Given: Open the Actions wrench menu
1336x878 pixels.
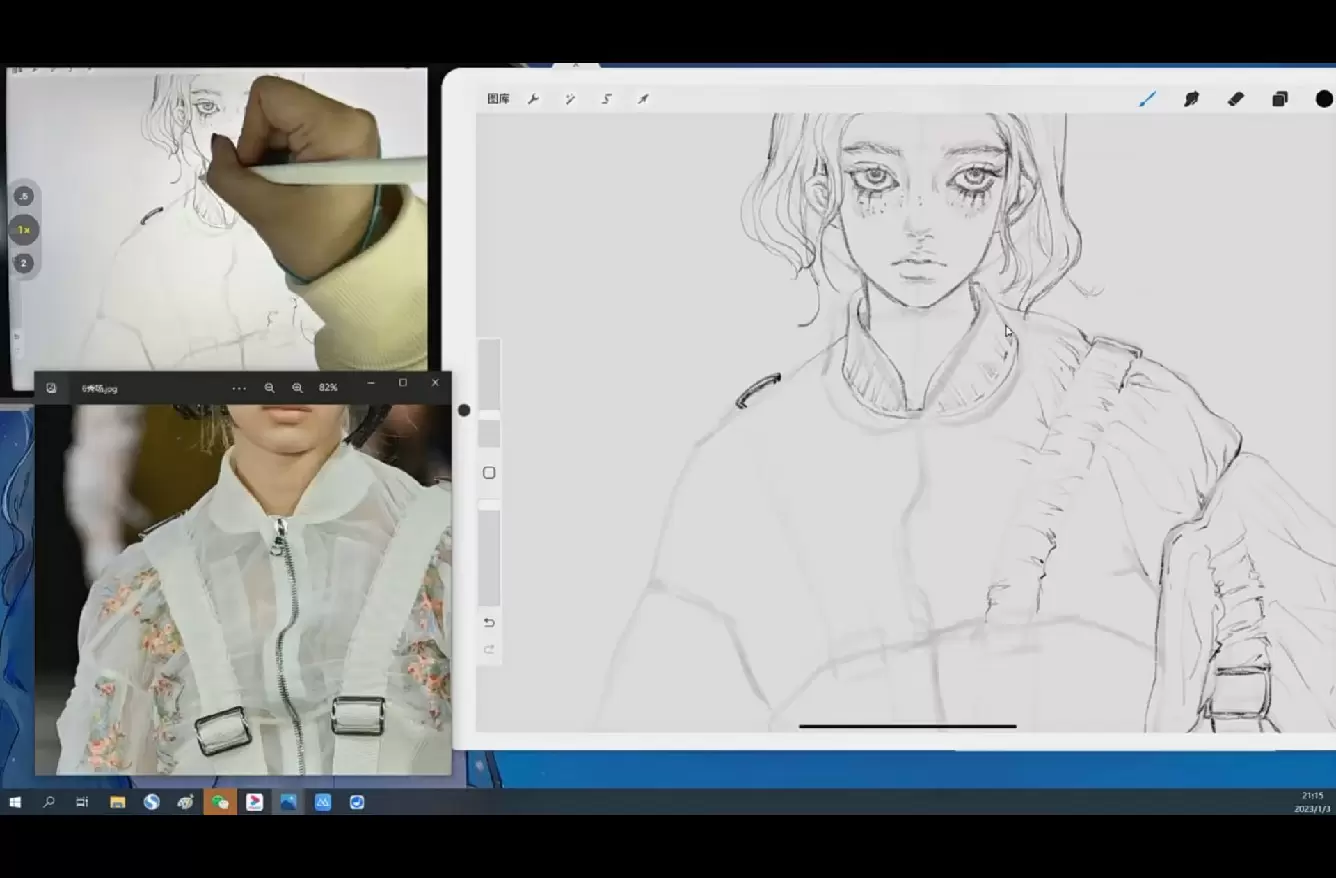Looking at the screenshot, I should coord(533,99).
